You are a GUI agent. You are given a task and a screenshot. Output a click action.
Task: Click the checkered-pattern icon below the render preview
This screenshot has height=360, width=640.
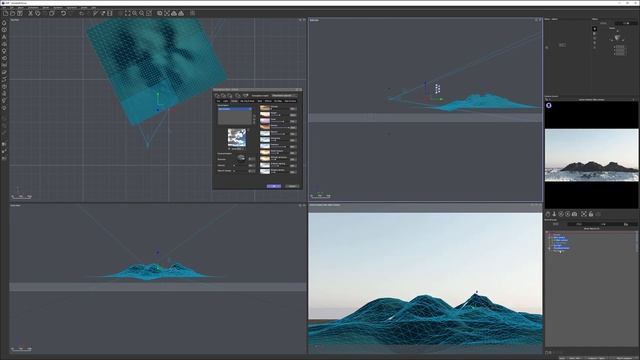point(584,214)
